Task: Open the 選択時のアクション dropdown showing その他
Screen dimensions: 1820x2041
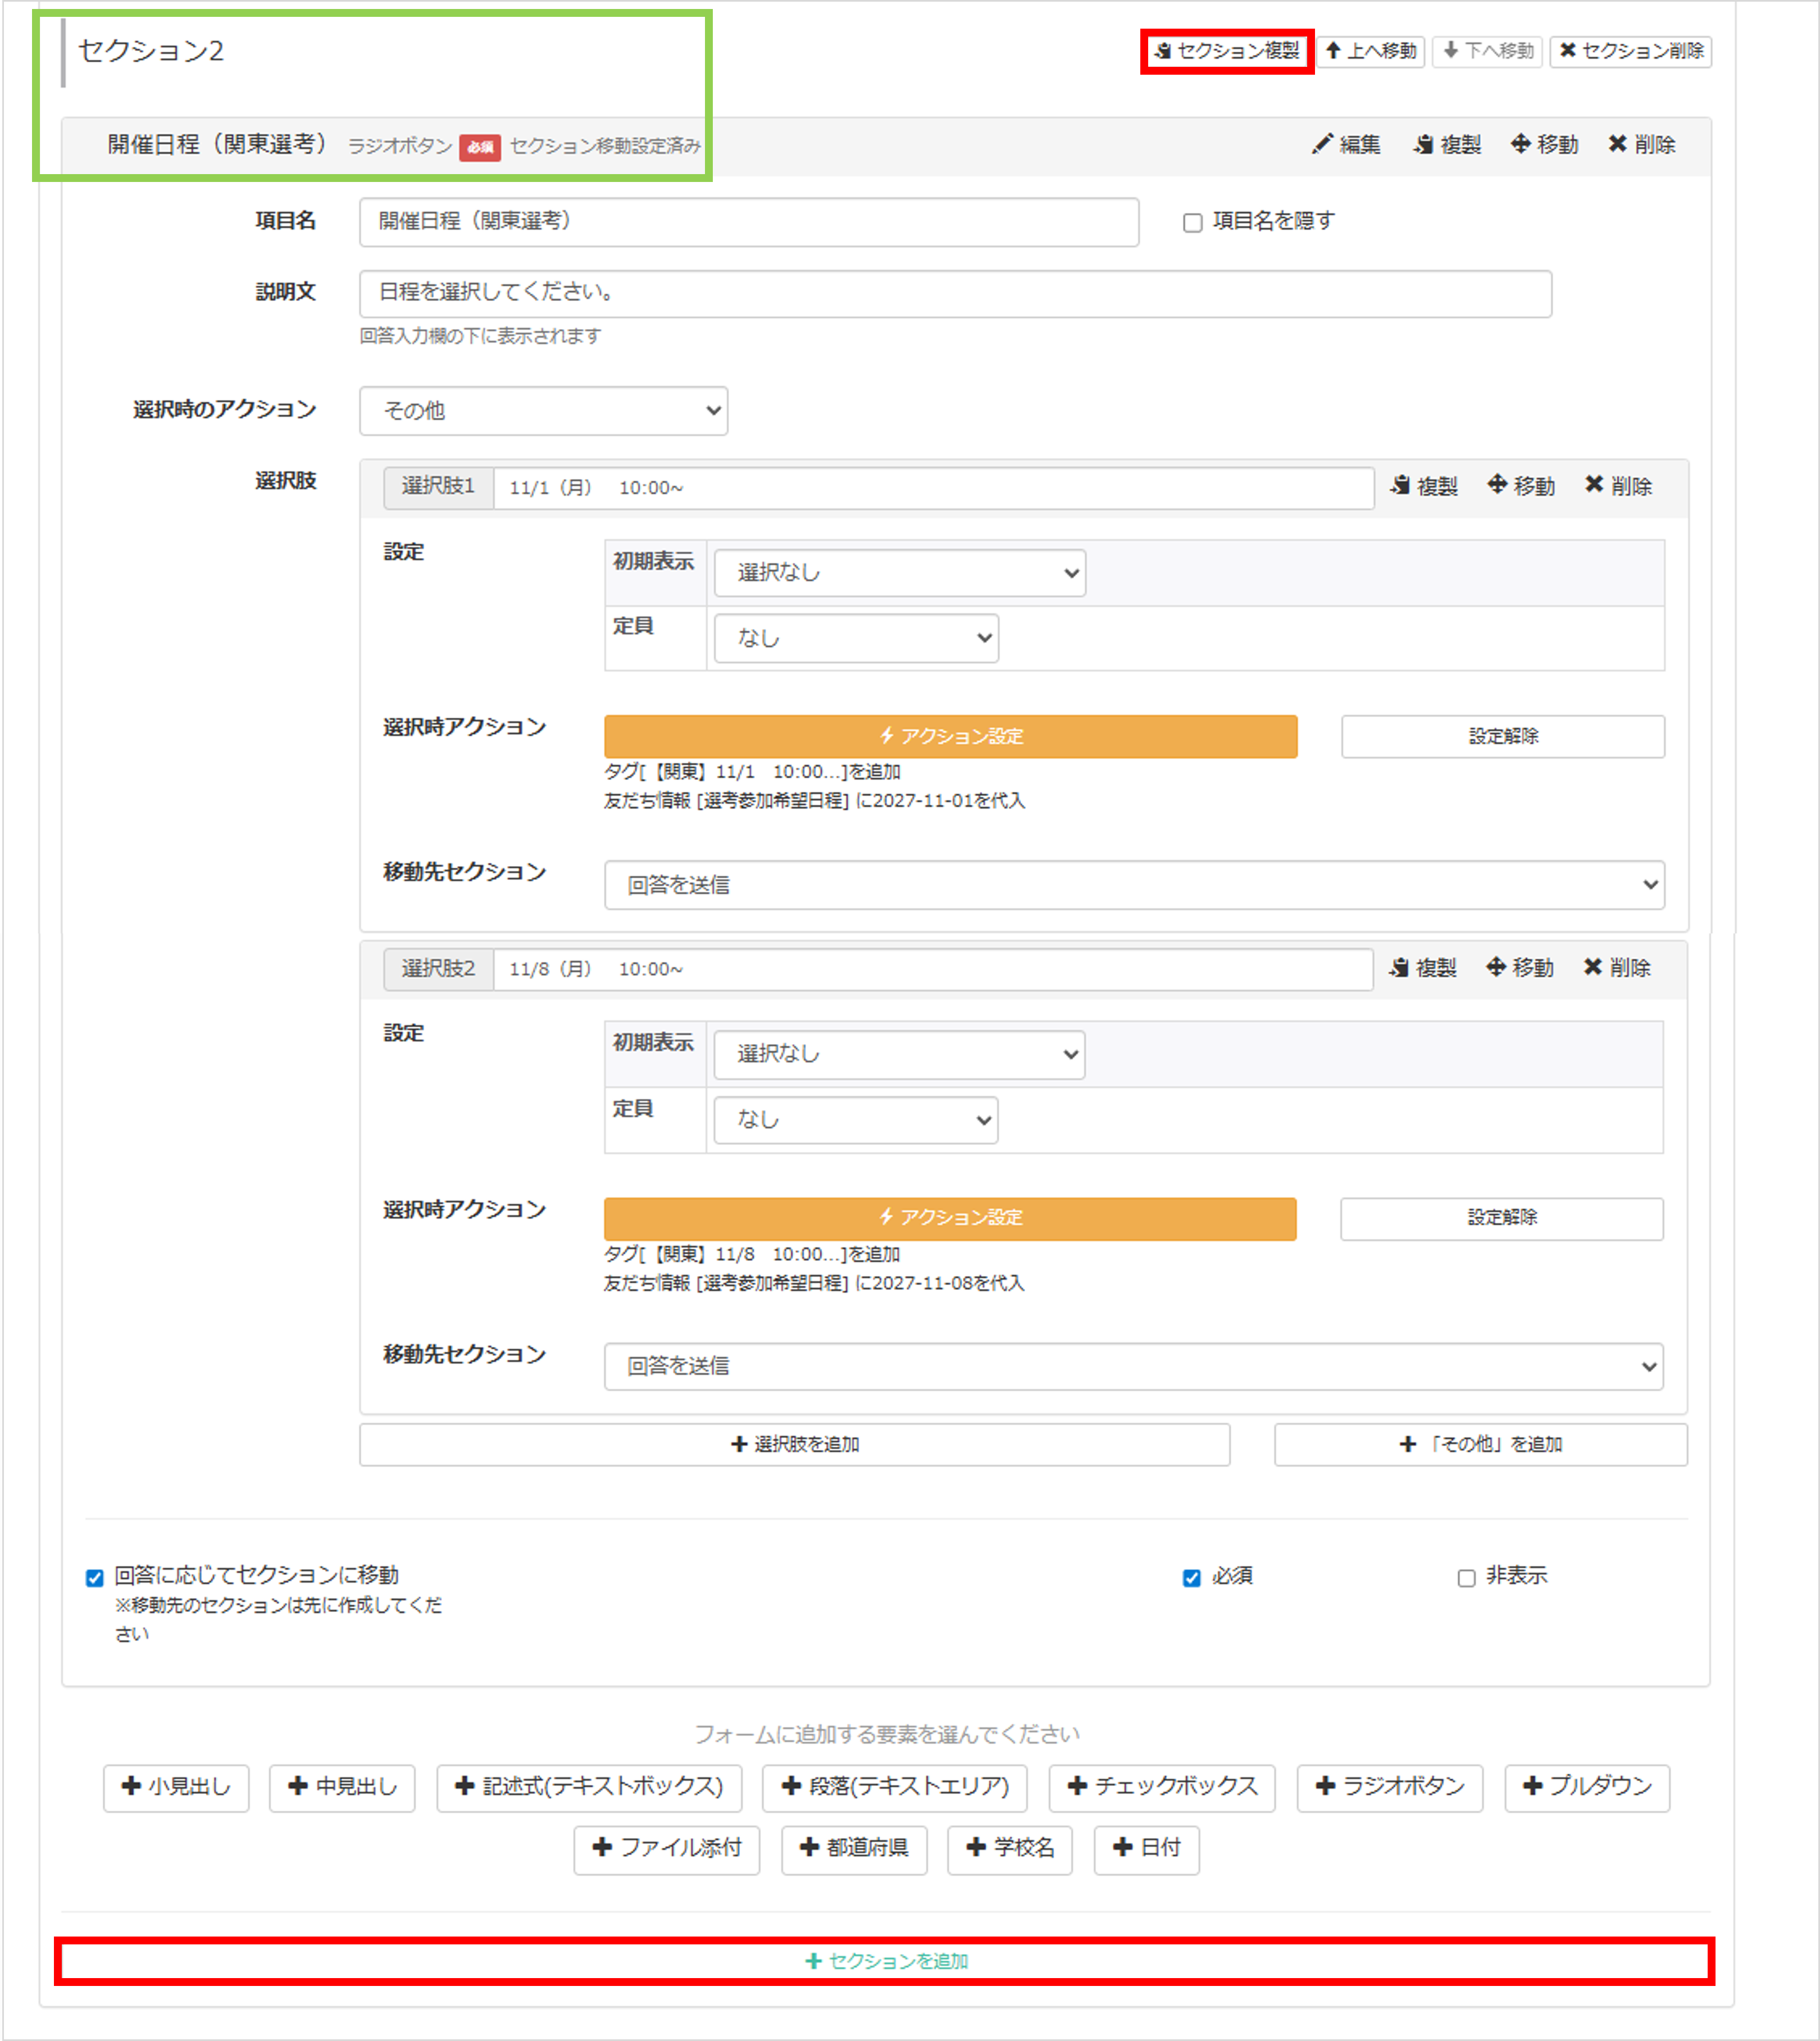Action: point(543,411)
